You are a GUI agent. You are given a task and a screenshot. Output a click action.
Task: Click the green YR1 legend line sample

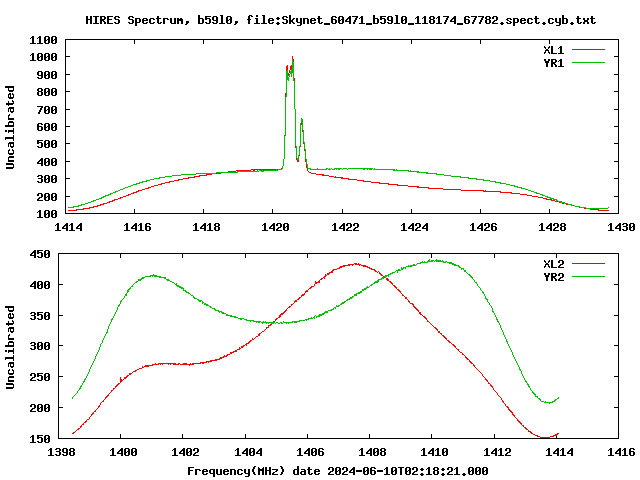[588, 63]
